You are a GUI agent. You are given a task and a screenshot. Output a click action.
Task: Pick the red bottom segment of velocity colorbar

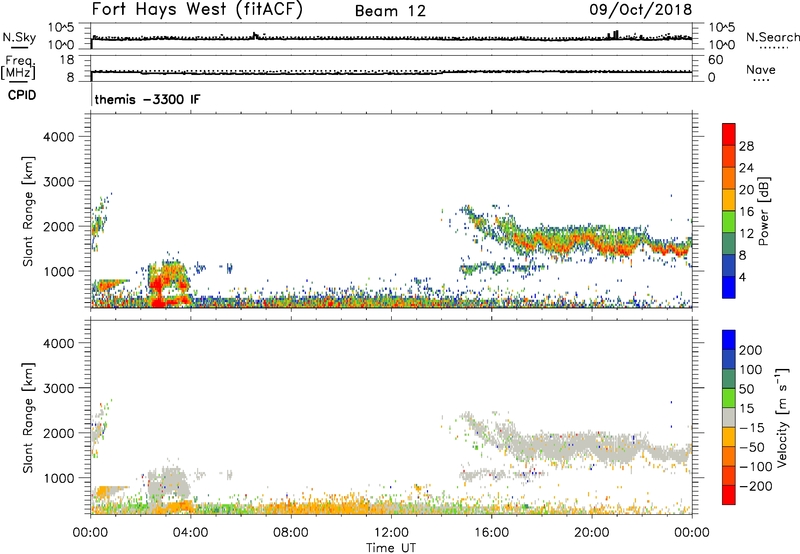pyautogui.click(x=729, y=495)
